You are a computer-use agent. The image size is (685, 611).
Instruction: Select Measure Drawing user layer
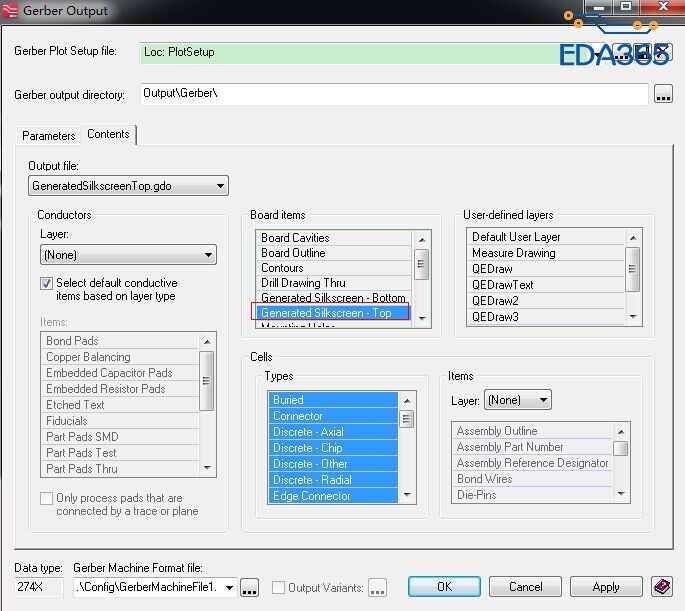(546, 253)
